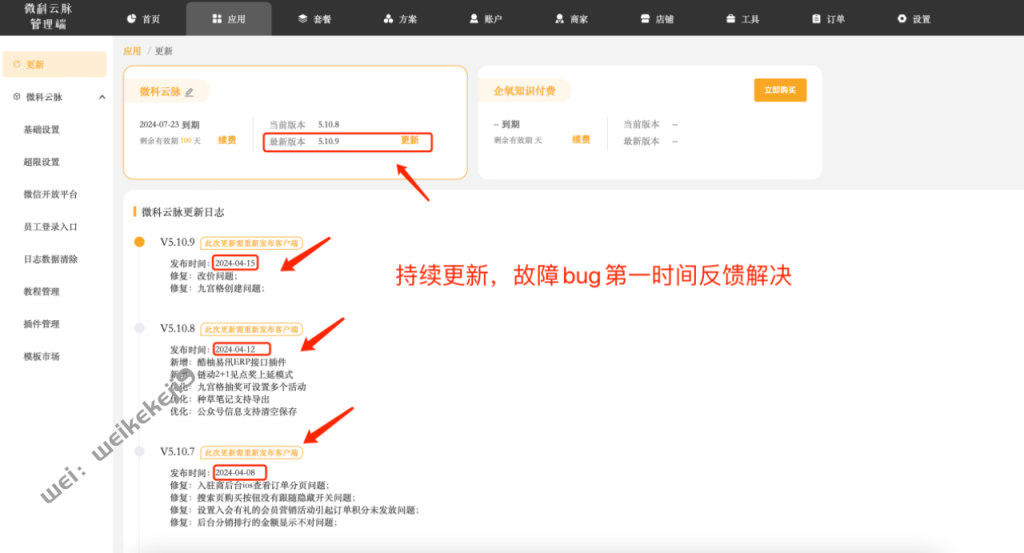Image resolution: width=1024 pixels, height=553 pixels.
Task: Click the V5.10.9 version heading
Action: point(178,242)
